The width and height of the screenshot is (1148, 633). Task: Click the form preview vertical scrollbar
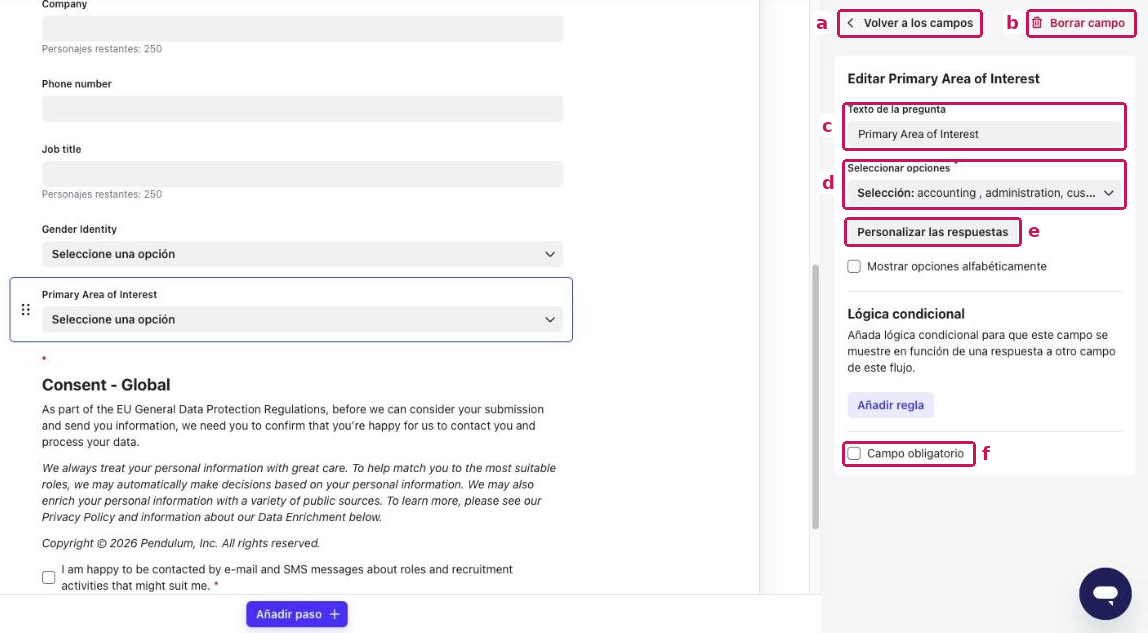(815, 396)
